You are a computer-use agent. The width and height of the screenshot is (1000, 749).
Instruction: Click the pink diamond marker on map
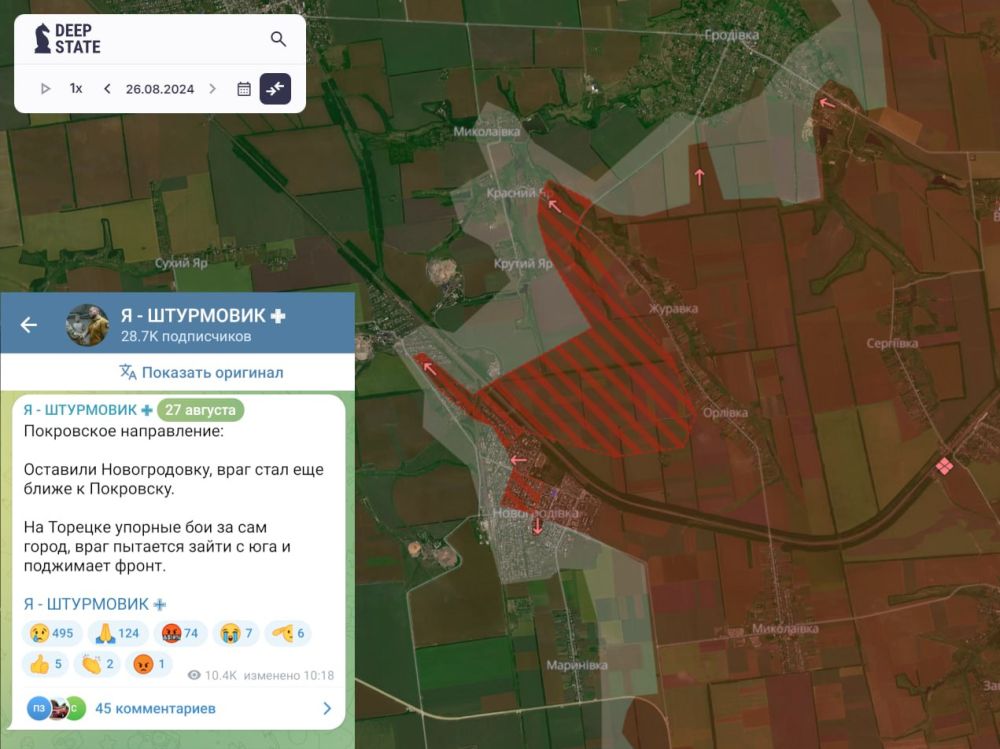(943, 466)
